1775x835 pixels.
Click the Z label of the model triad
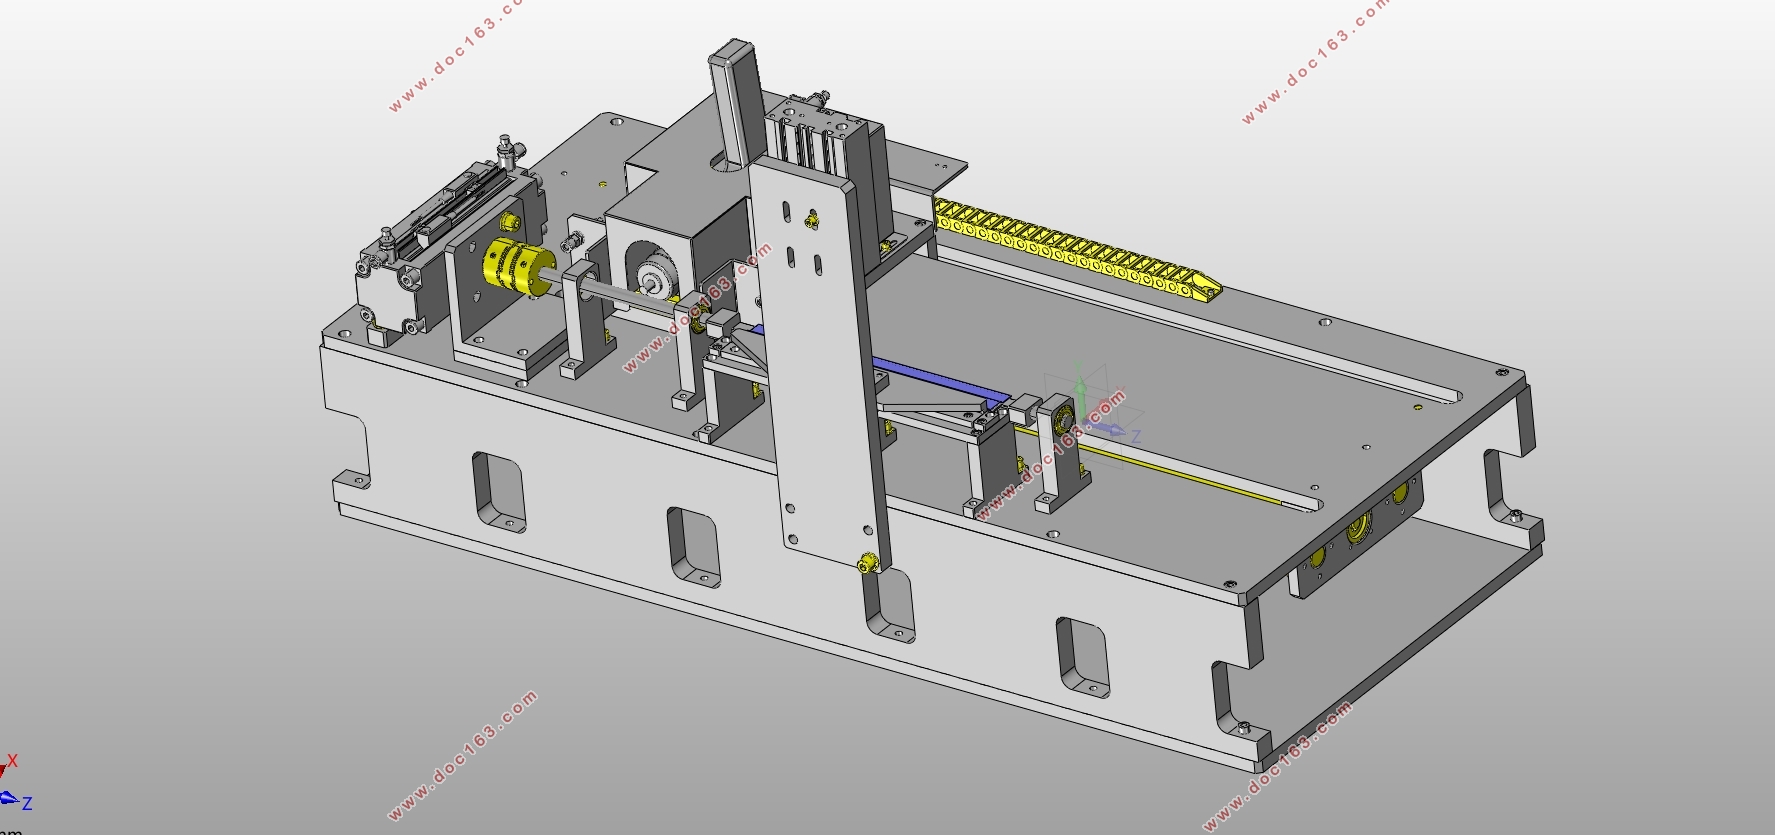(x=1135, y=435)
